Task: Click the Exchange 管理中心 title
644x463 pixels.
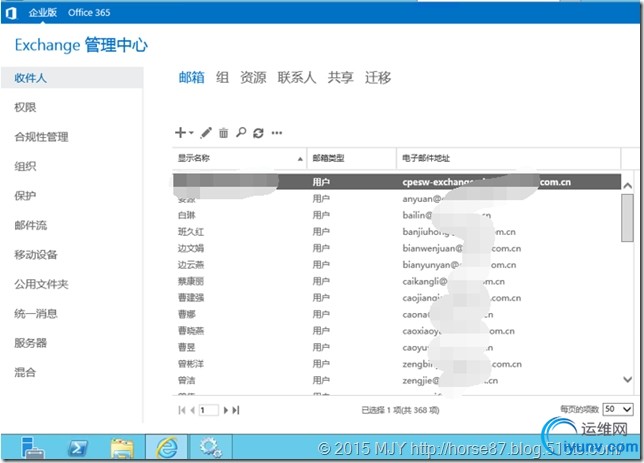Action: tap(81, 45)
